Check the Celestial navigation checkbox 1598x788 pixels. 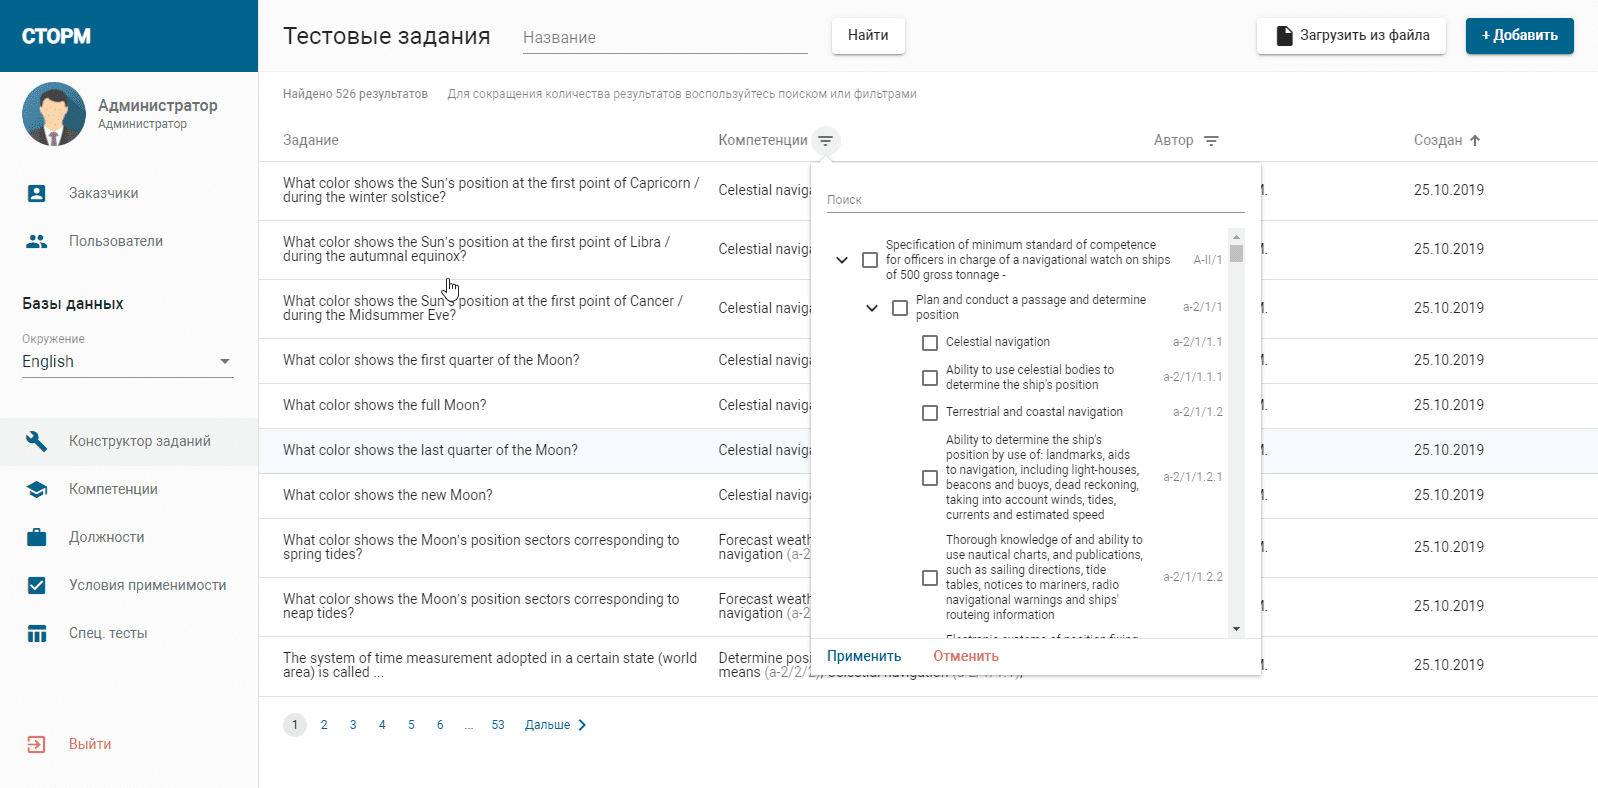[x=930, y=343]
